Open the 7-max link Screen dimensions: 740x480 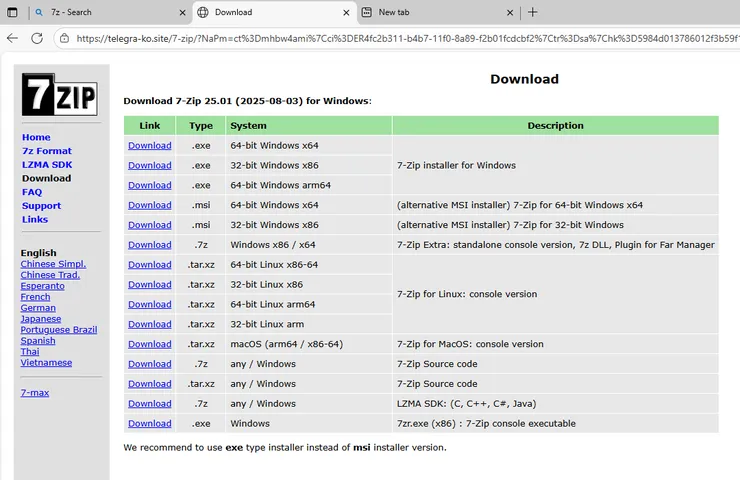point(34,393)
